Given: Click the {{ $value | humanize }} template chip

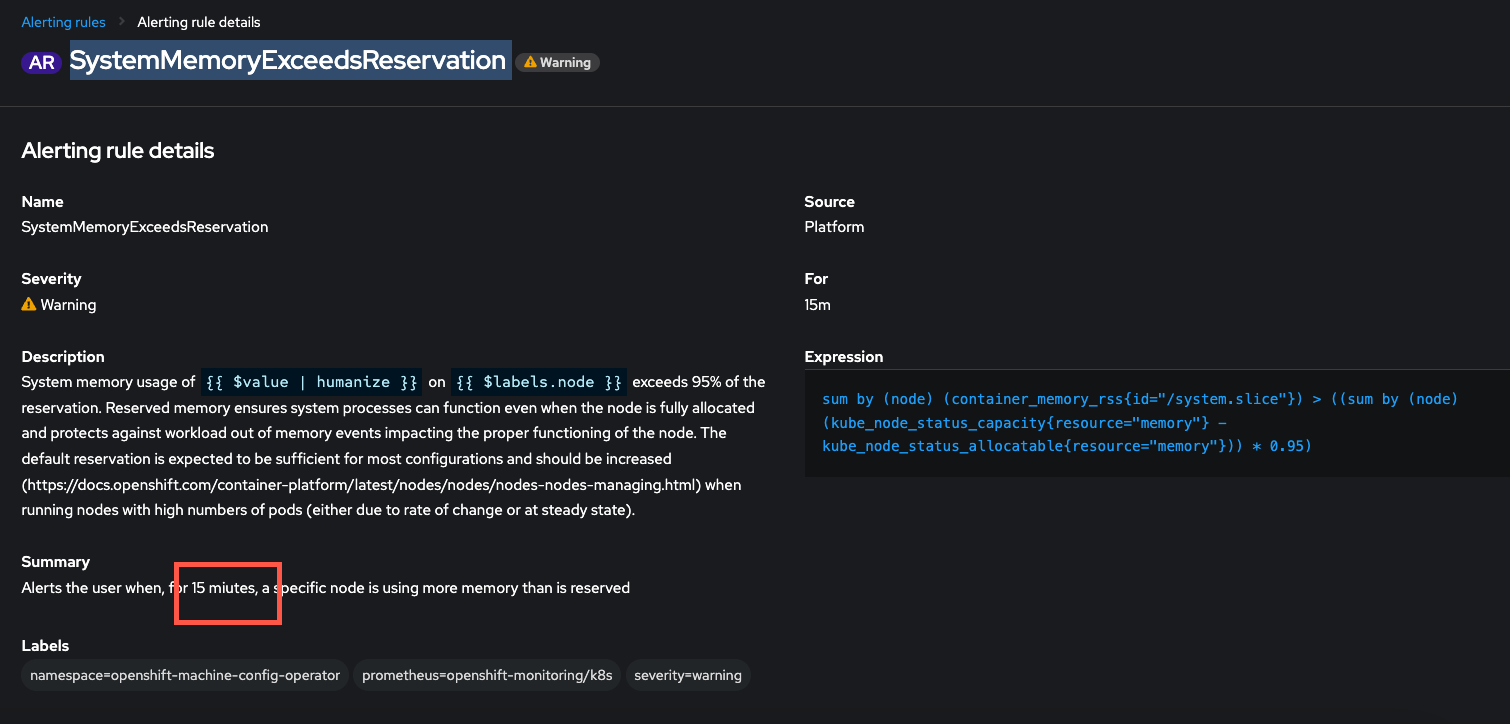Looking at the screenshot, I should click(x=311, y=381).
